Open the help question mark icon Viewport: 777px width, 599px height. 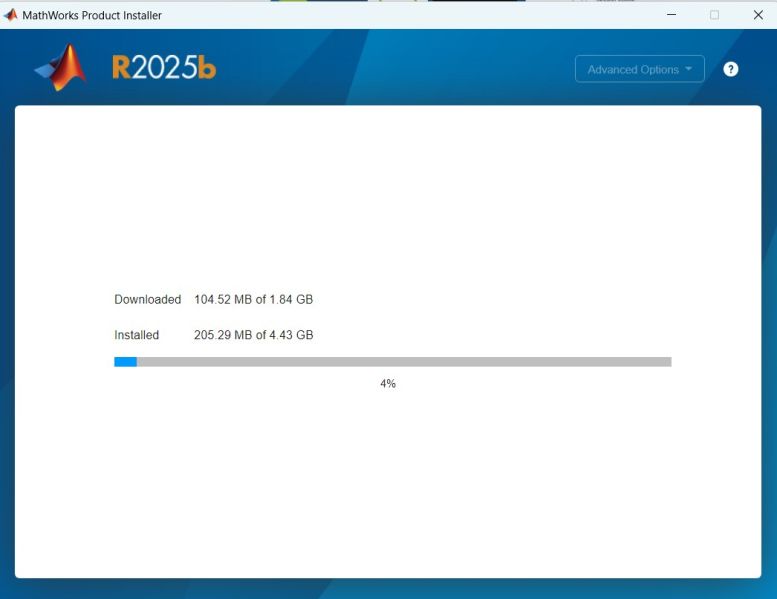pos(731,69)
